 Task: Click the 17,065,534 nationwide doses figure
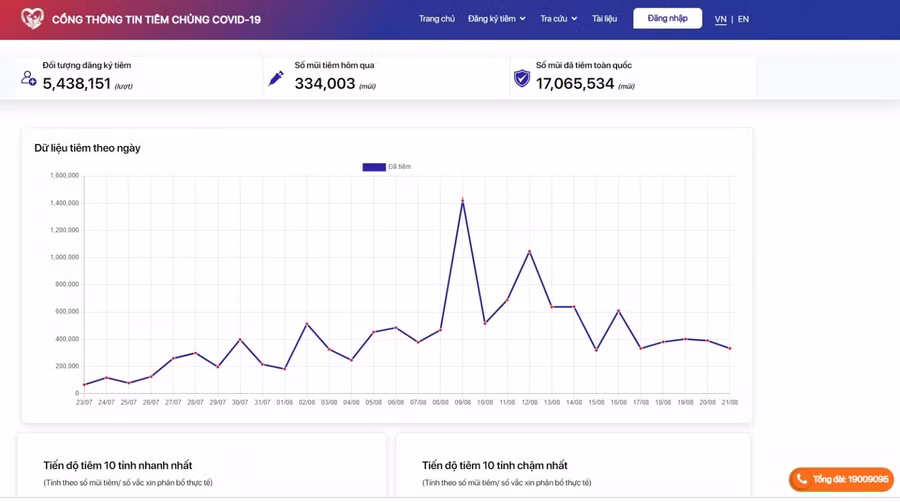pos(575,84)
